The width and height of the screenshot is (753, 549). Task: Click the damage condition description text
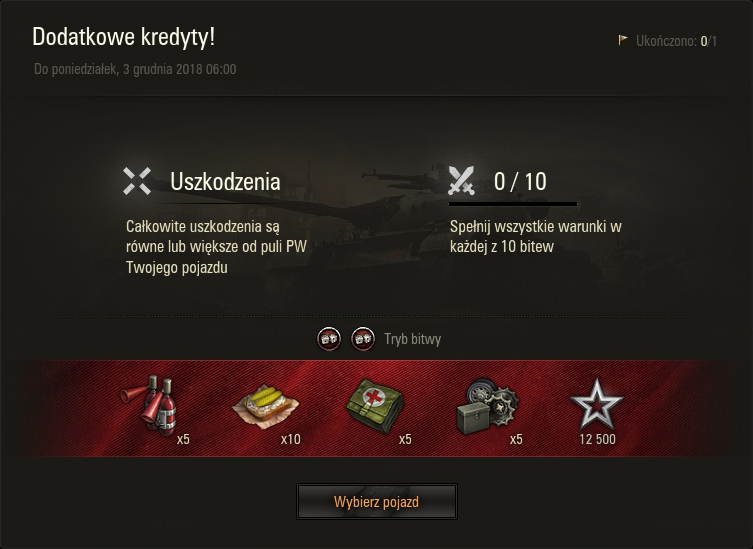(216, 247)
